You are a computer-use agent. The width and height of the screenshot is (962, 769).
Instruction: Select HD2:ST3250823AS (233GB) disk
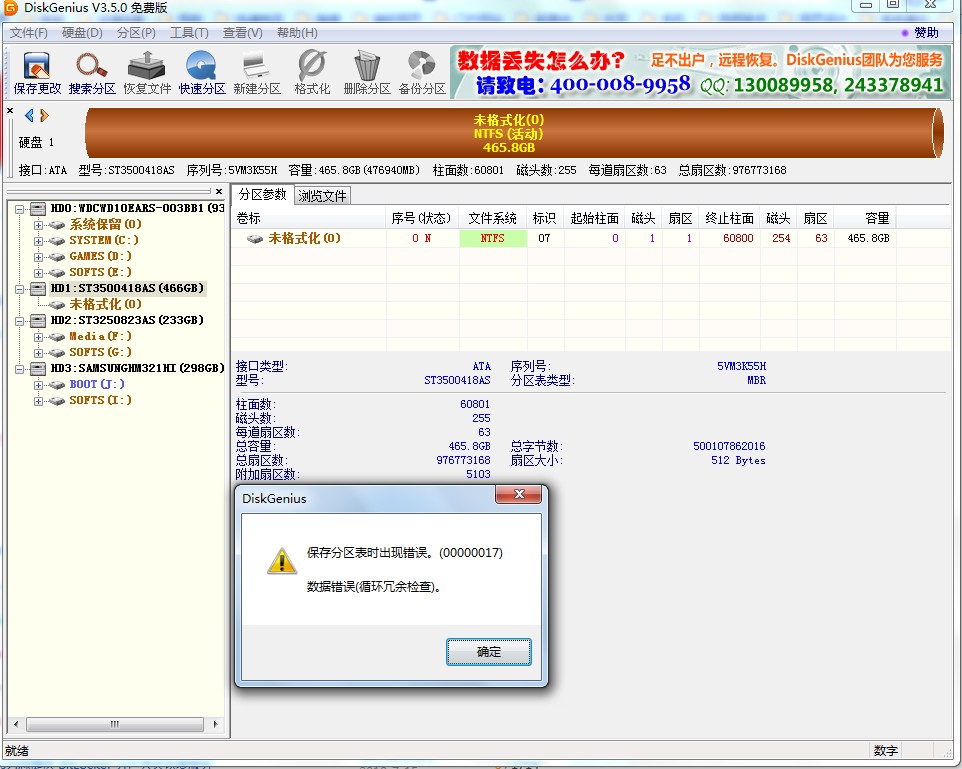click(x=127, y=320)
